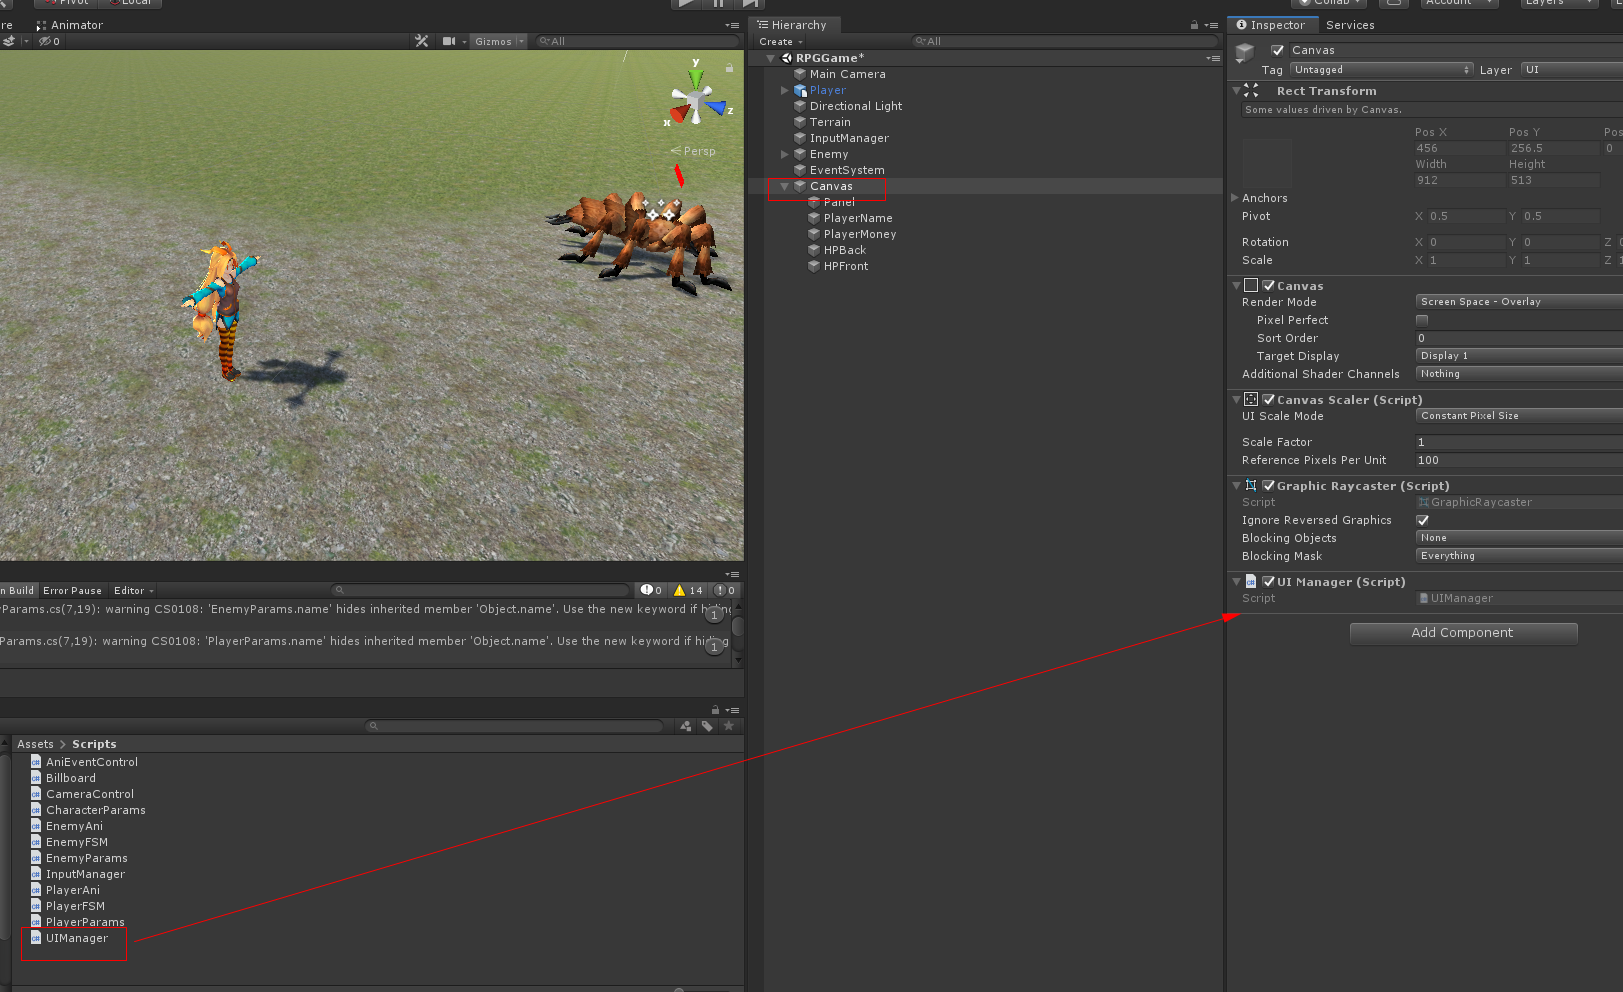The height and width of the screenshot is (992, 1623).
Task: Toggle the Hierarchy panel lock icon
Action: [1194, 25]
